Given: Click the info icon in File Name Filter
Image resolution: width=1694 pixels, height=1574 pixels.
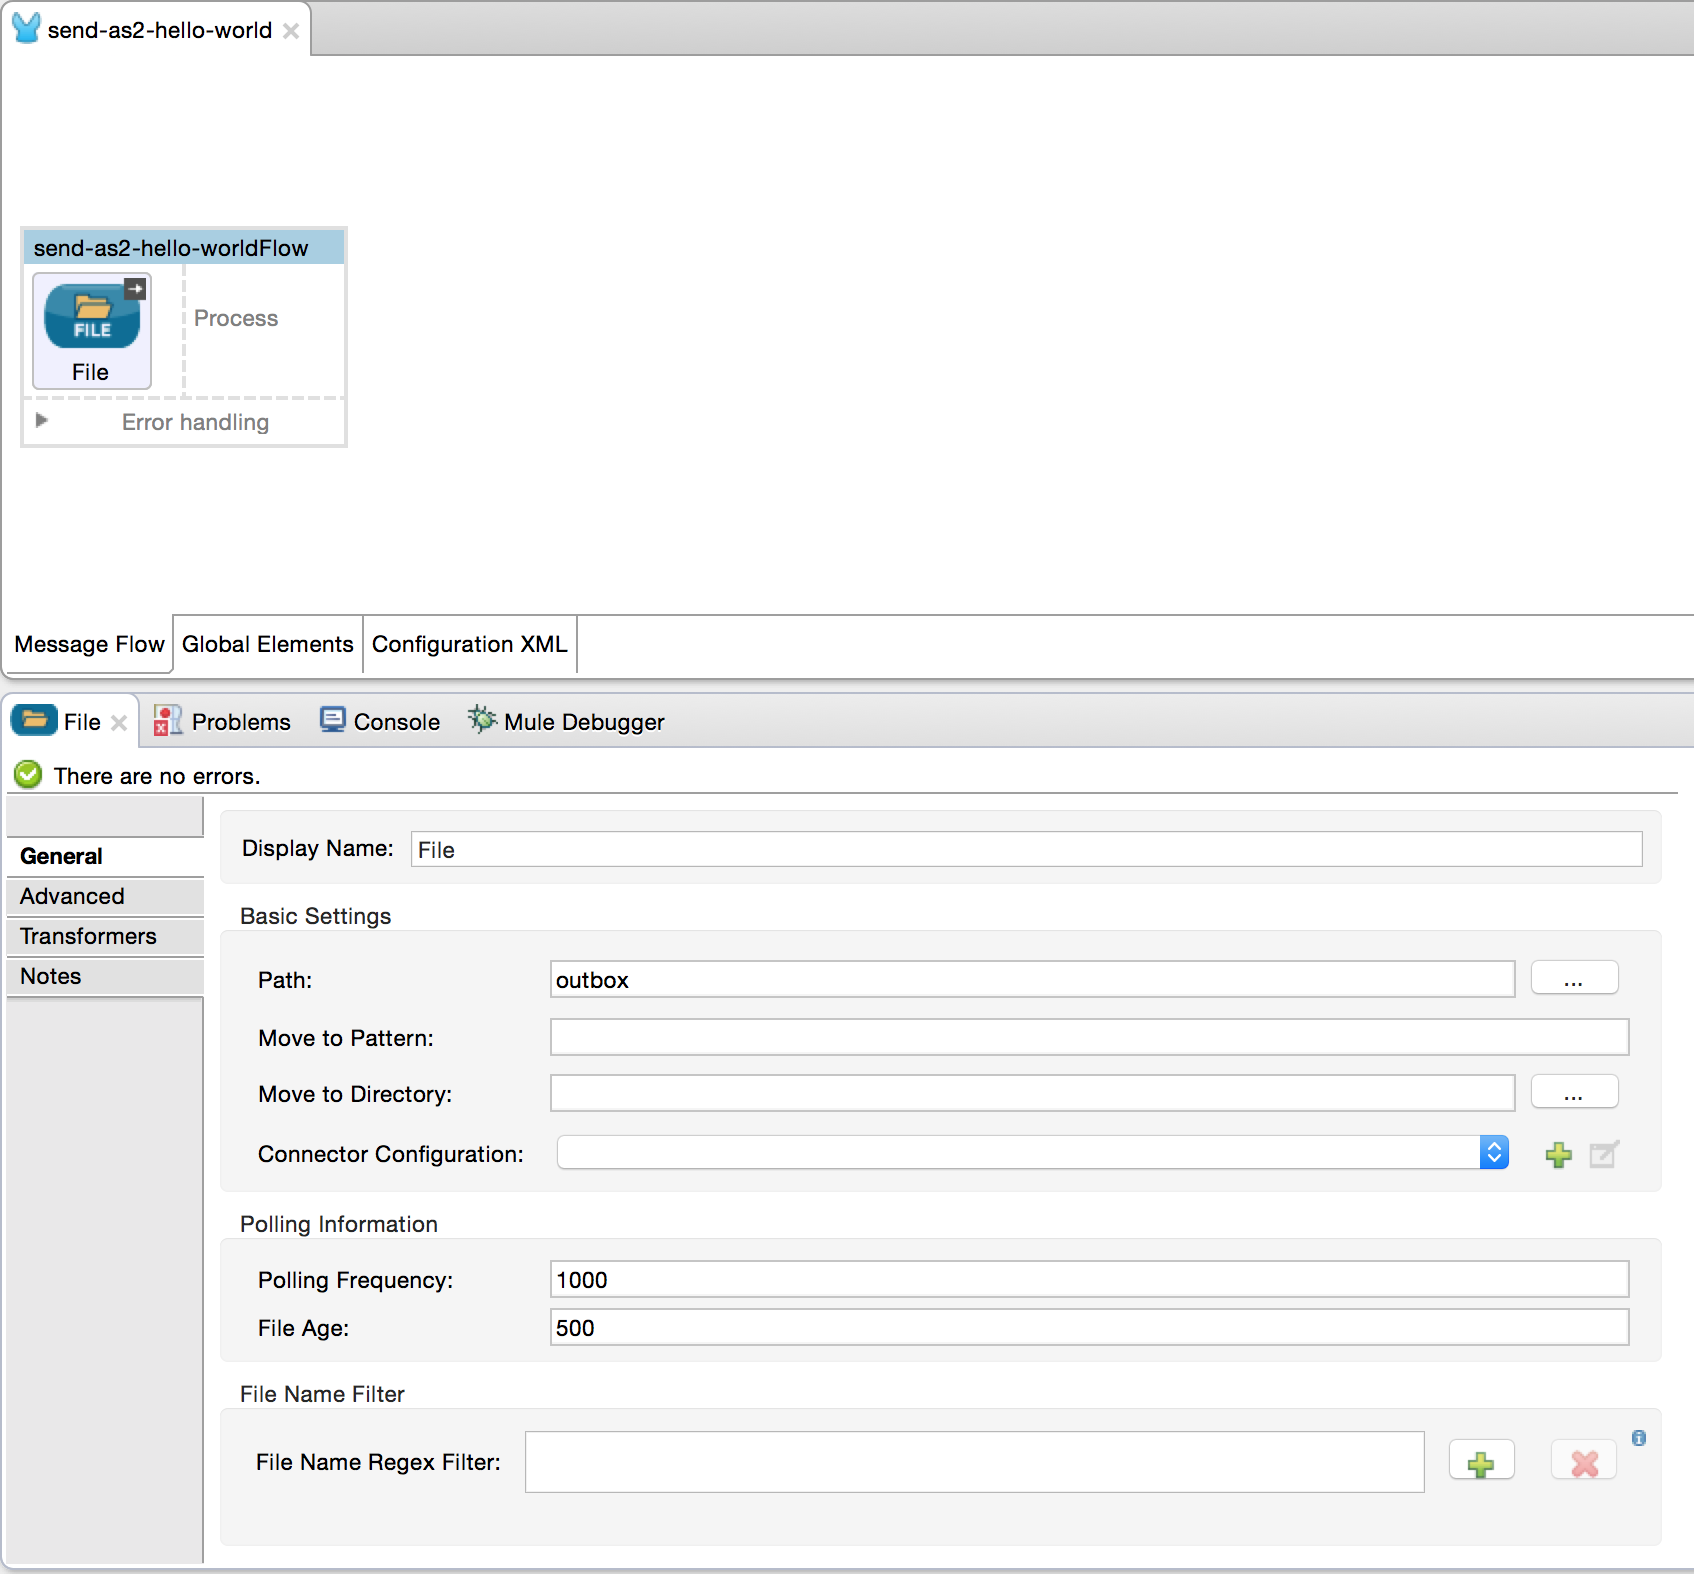Looking at the screenshot, I should 1639,1438.
